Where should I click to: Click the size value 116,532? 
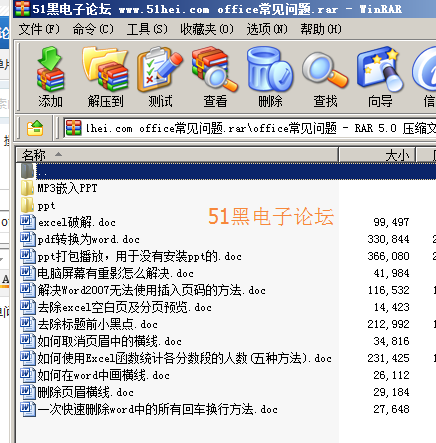click(x=388, y=290)
